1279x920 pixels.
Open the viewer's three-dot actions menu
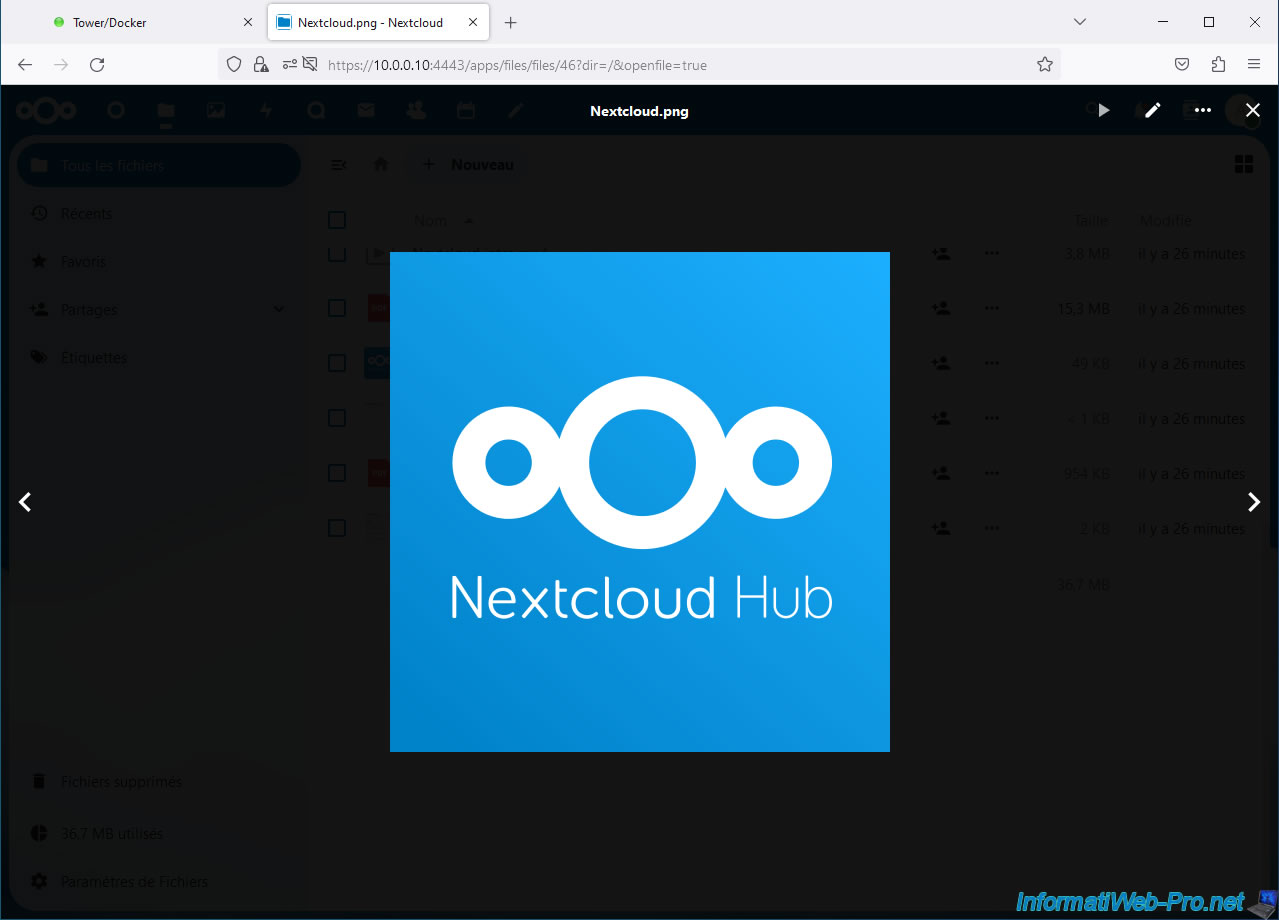pyautogui.click(x=1203, y=111)
